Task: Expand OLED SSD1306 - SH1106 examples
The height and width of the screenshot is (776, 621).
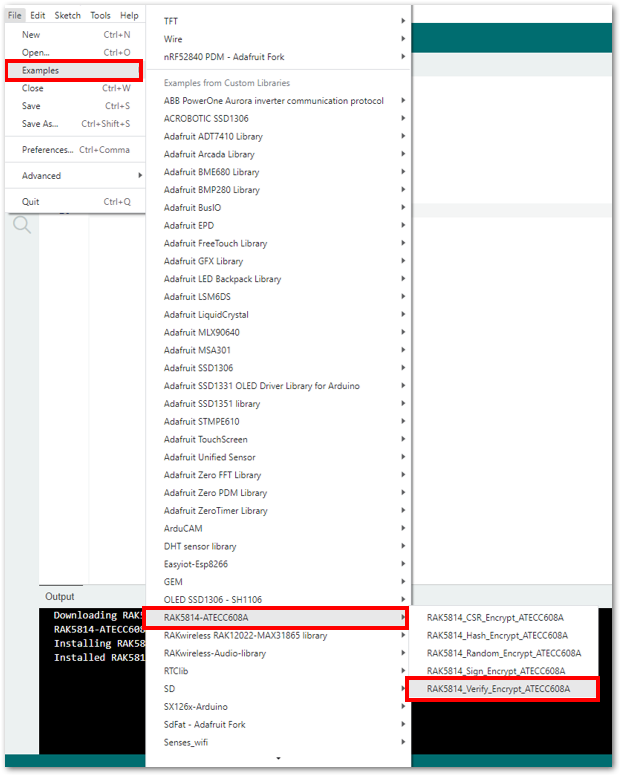Action: click(x=279, y=599)
